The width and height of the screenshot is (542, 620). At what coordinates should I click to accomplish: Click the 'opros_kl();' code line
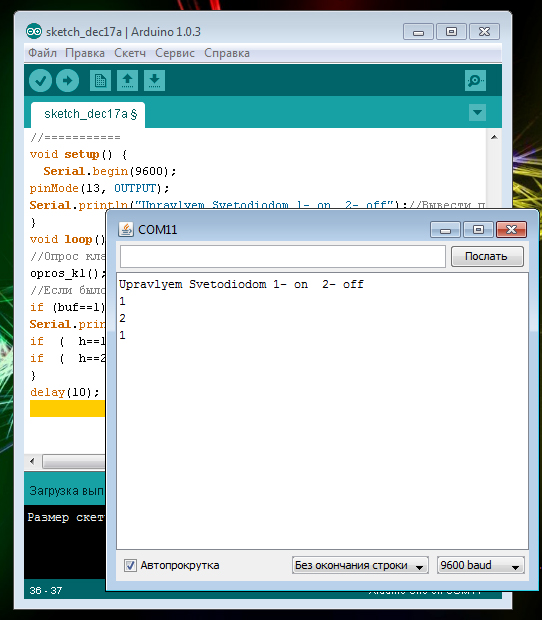68,273
